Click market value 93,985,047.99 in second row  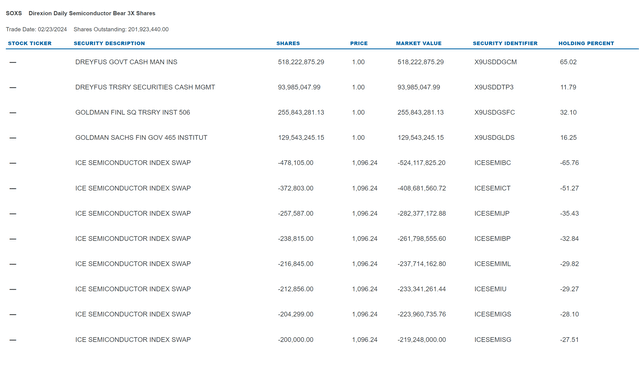tap(419, 87)
